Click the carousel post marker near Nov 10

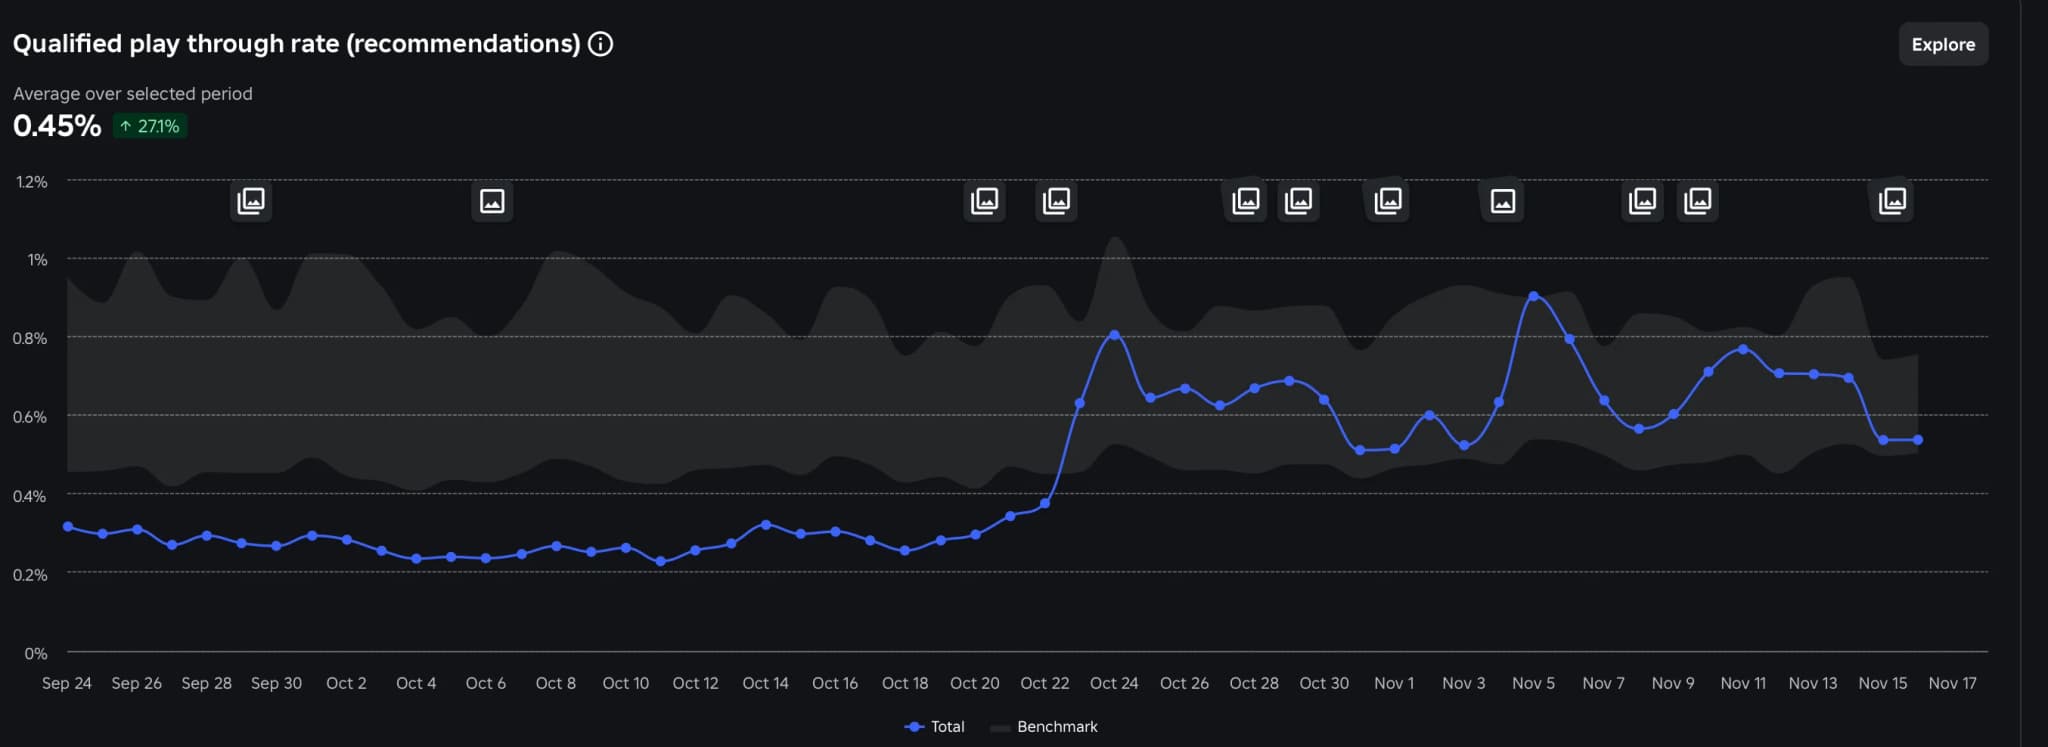click(1697, 201)
